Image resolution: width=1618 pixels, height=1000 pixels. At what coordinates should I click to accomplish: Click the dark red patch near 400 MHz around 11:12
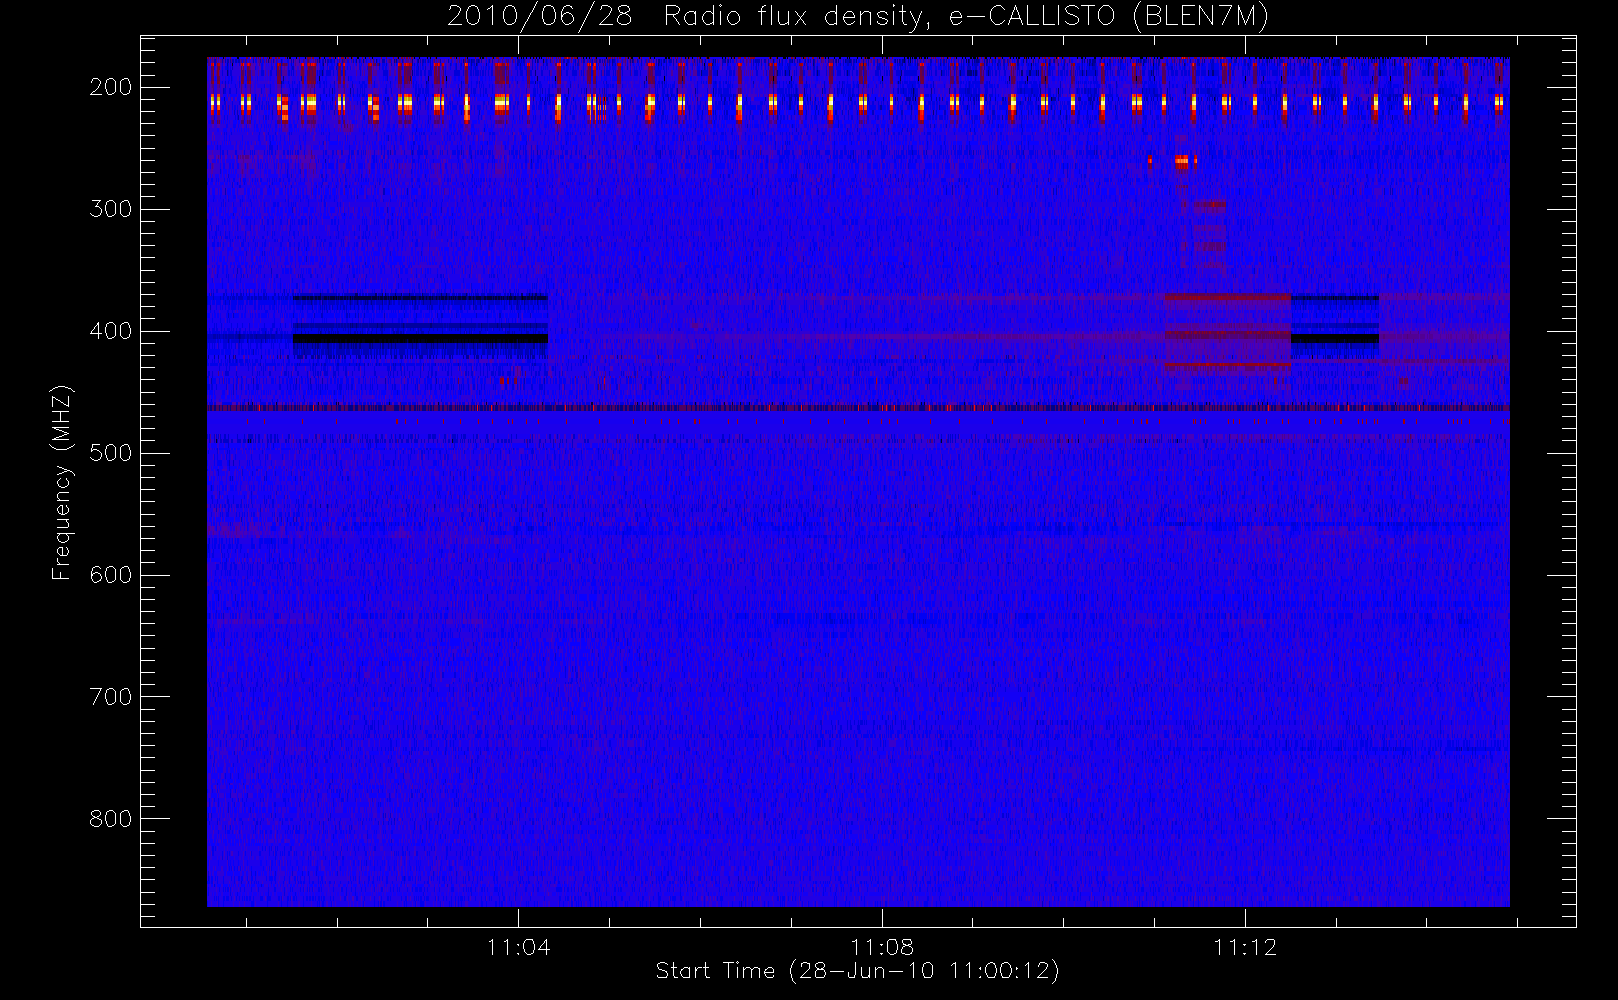1228,334
